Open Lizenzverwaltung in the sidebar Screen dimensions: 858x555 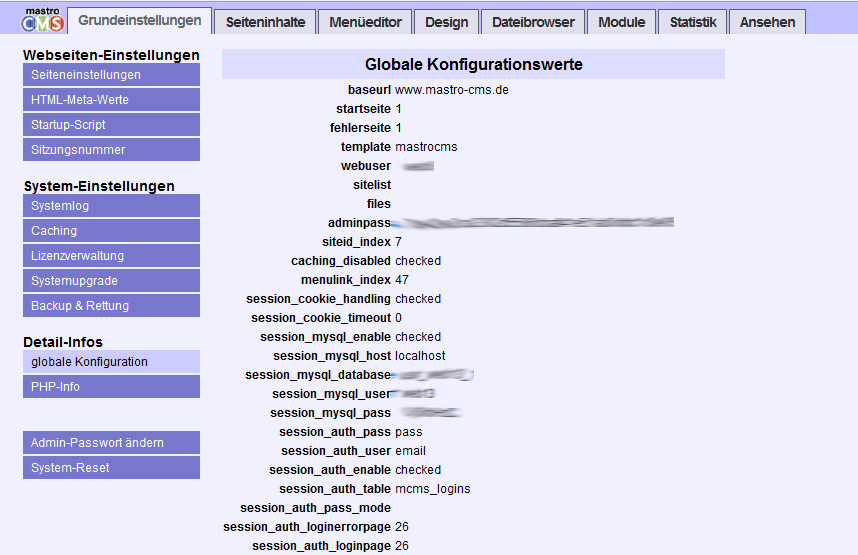pos(111,256)
